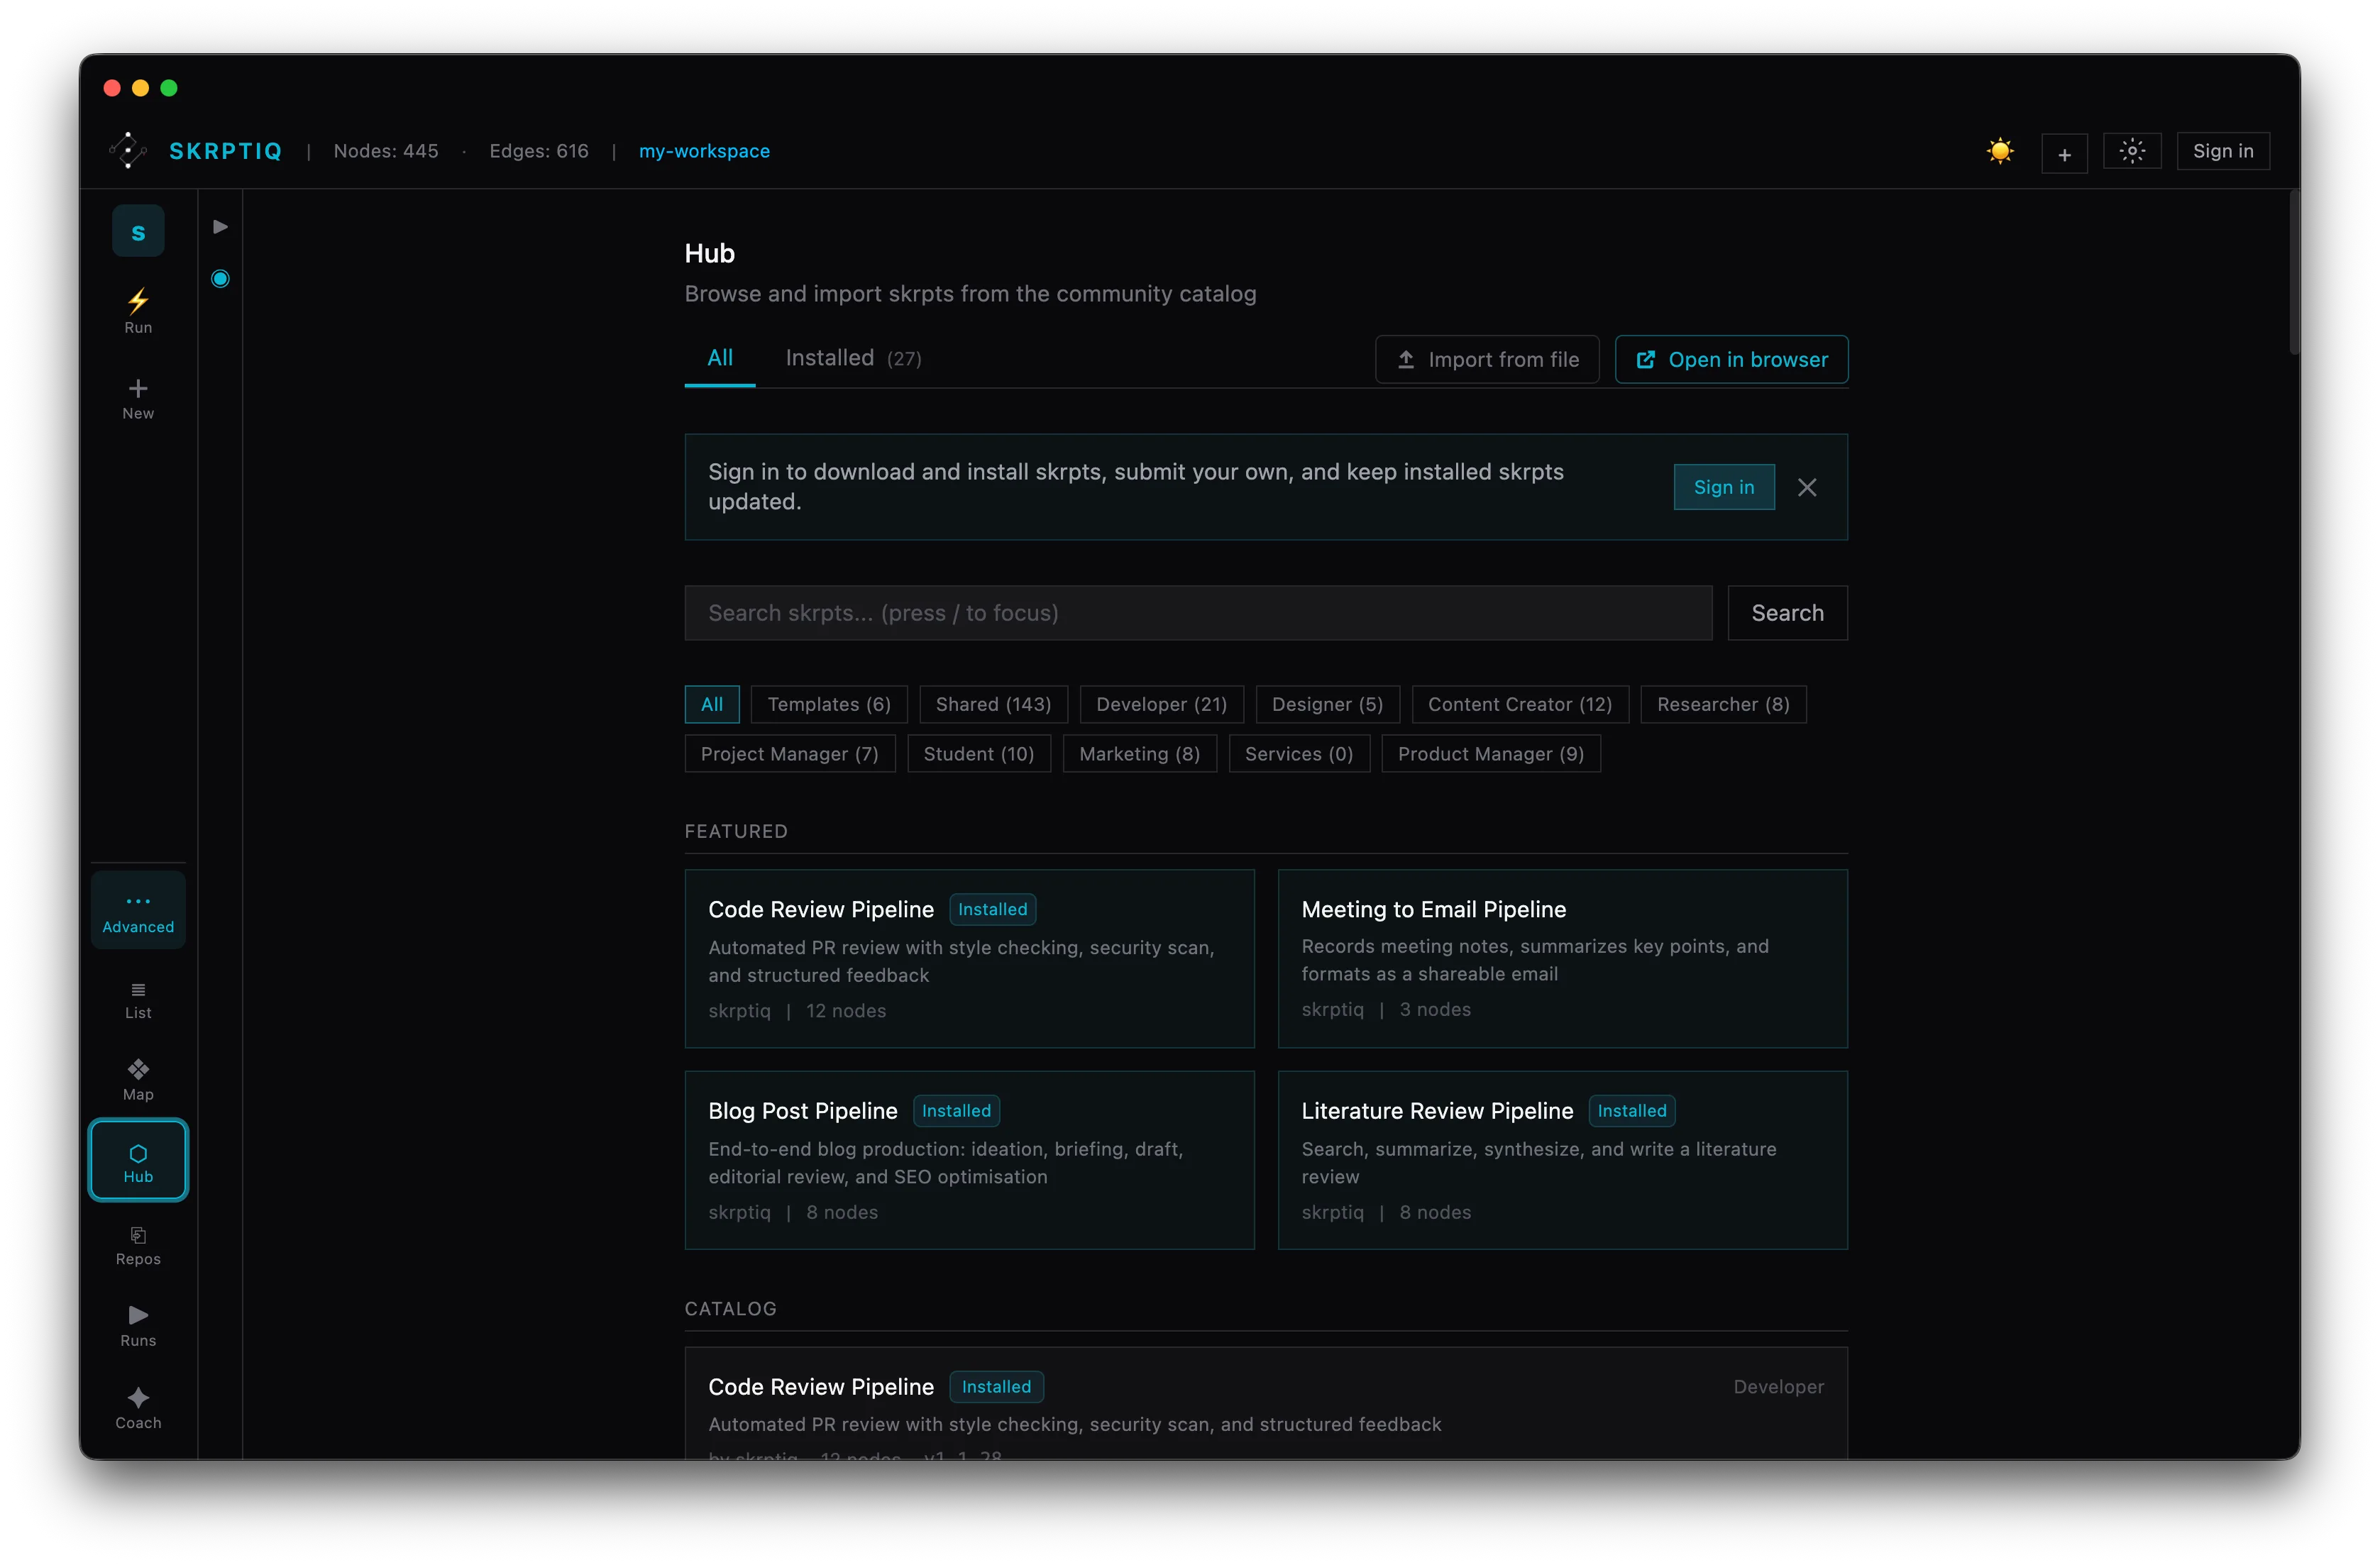2380x1565 pixels.
Task: Open the my-workspace link
Action: pos(704,151)
